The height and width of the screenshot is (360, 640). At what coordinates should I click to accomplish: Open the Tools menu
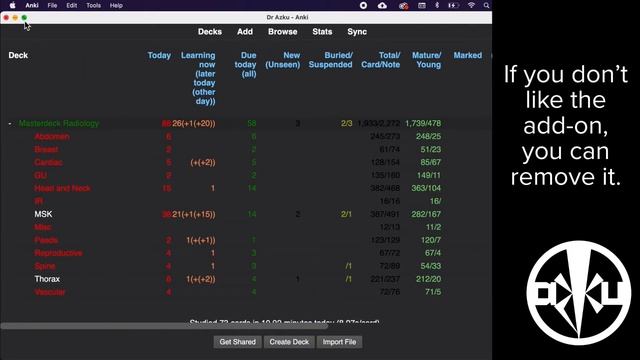tap(93, 5)
